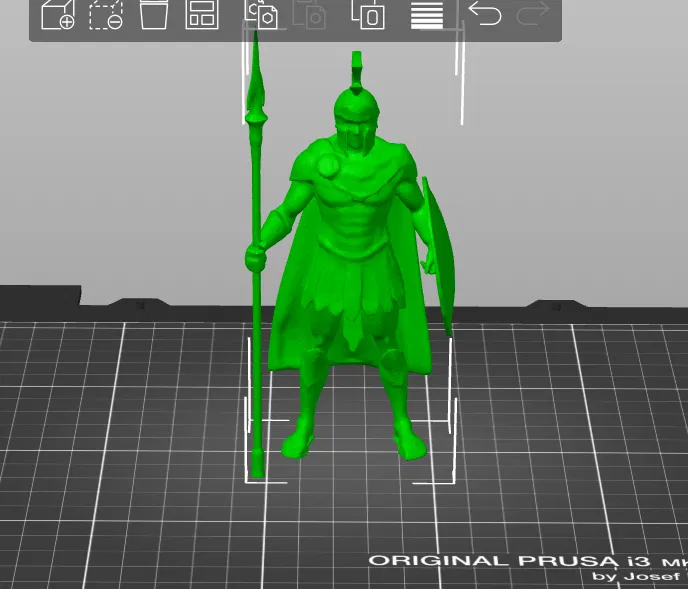Click the greyed-out Paste icon
This screenshot has height=589, width=688.
click(309, 15)
